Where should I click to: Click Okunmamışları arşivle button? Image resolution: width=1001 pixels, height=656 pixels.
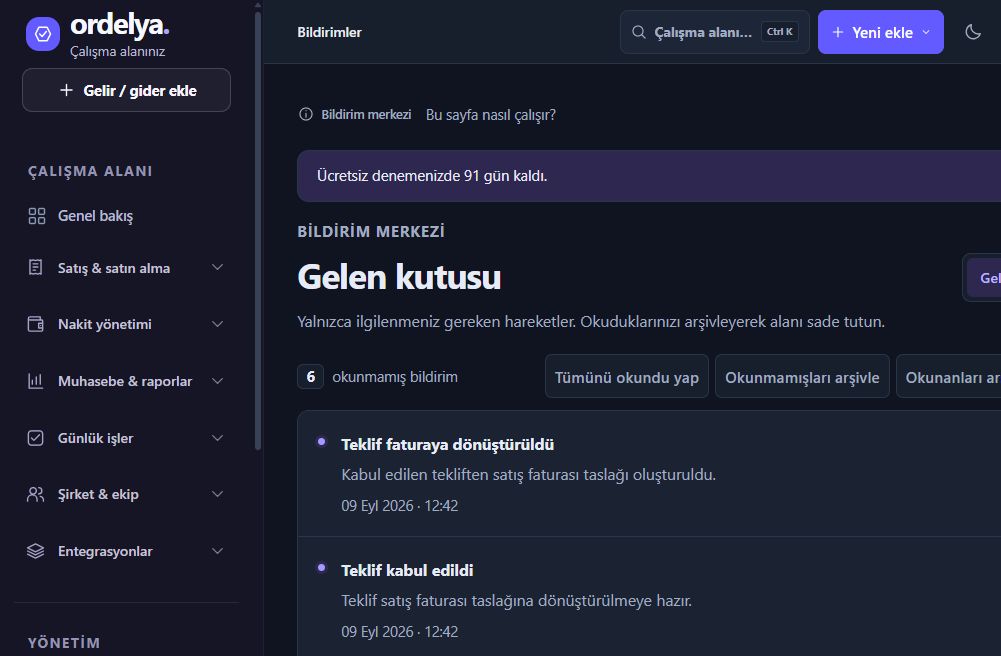[x=802, y=376]
